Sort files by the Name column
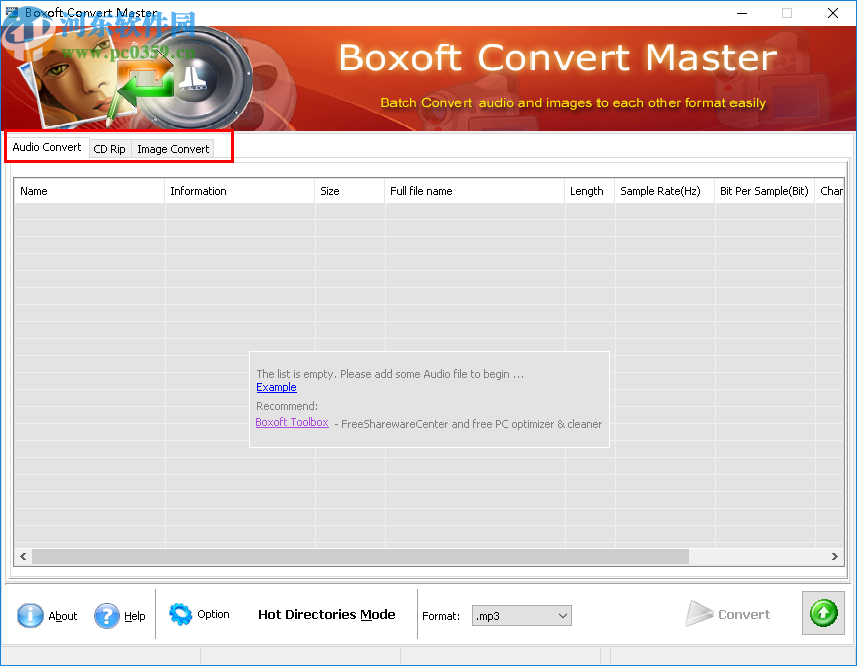The height and width of the screenshot is (666, 857). (x=88, y=190)
